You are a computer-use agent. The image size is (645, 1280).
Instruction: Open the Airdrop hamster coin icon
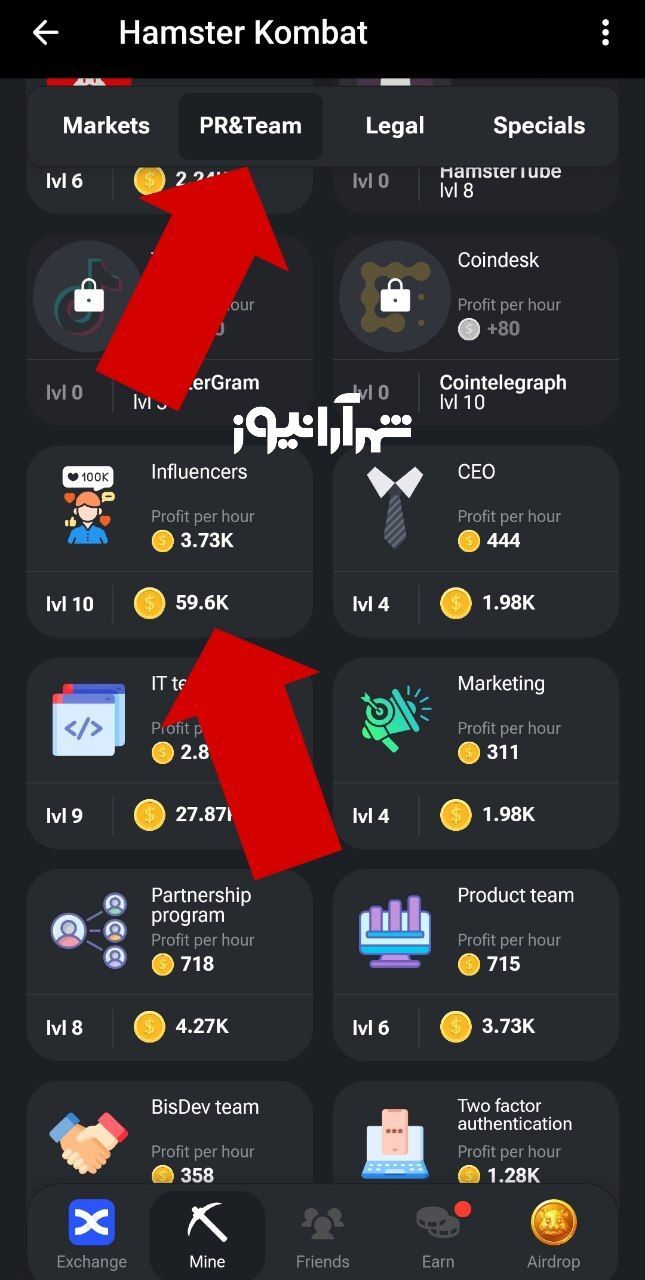pyautogui.click(x=553, y=1222)
